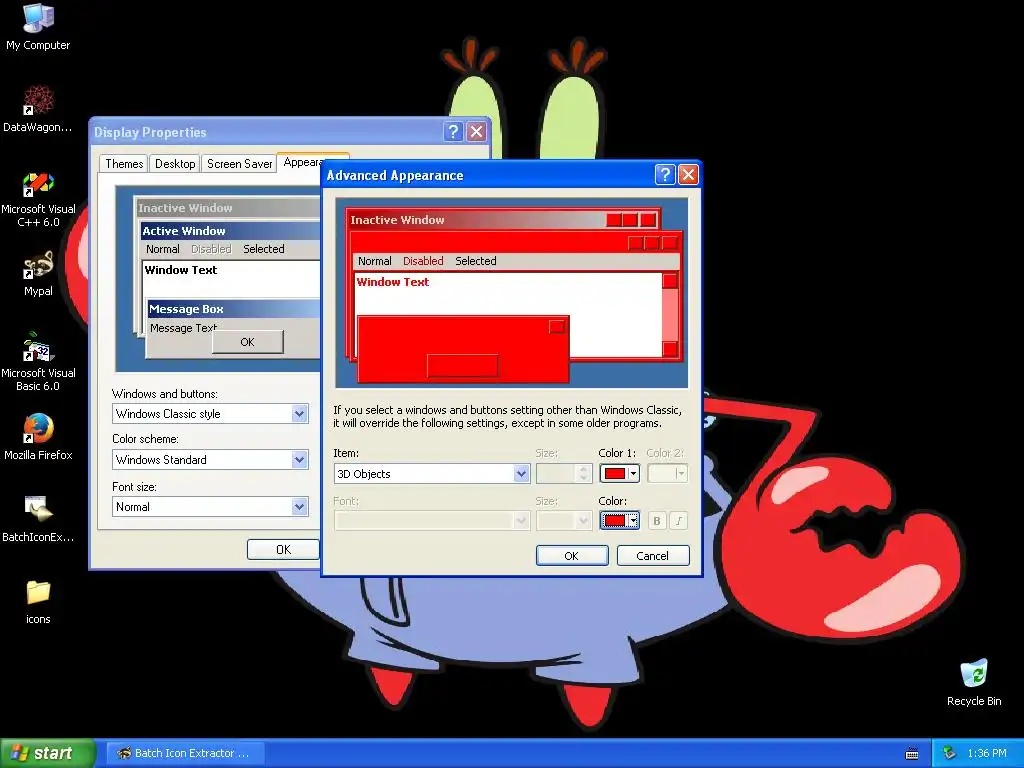Image resolution: width=1024 pixels, height=768 pixels.
Task: Open the Desktop tab in Display Properties
Action: pos(175,164)
